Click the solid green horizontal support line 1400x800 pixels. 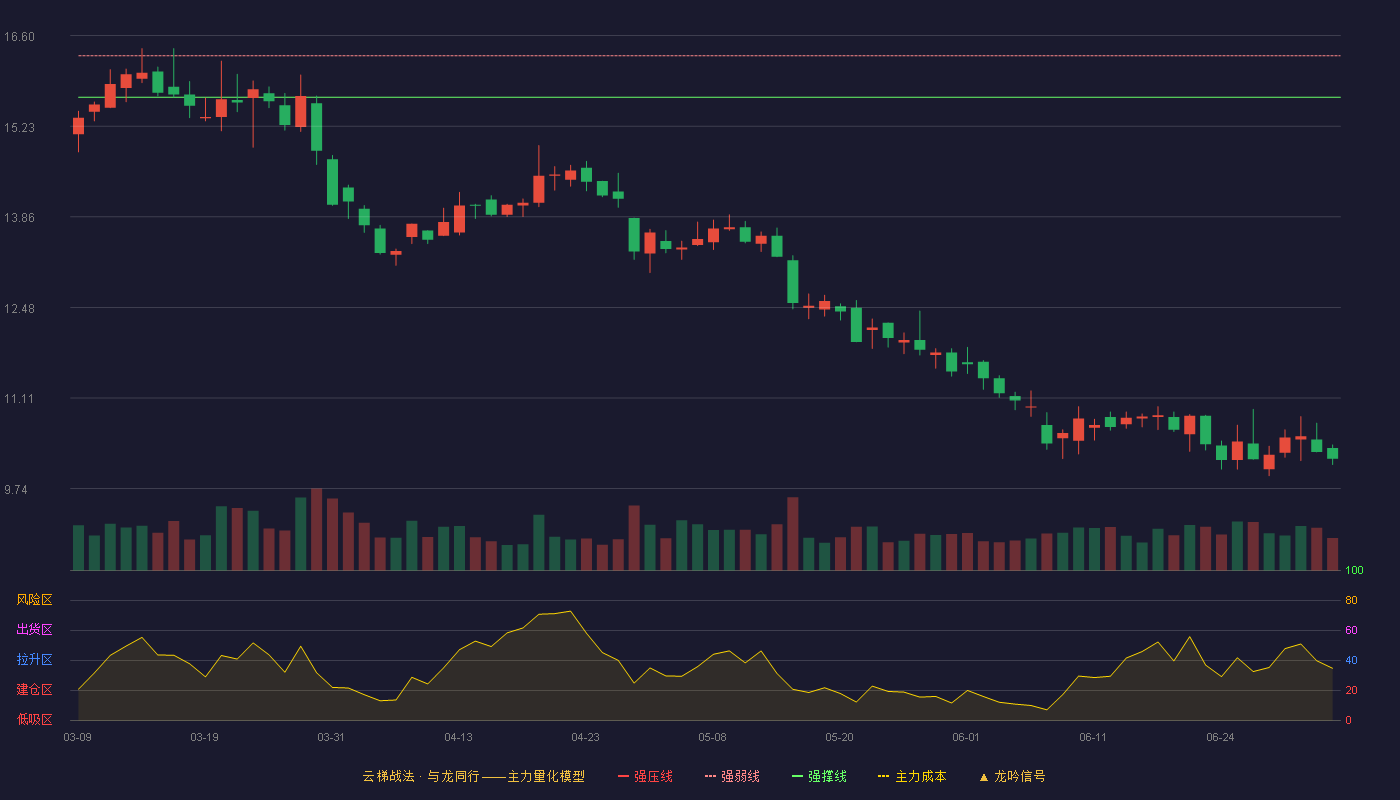[709, 97]
